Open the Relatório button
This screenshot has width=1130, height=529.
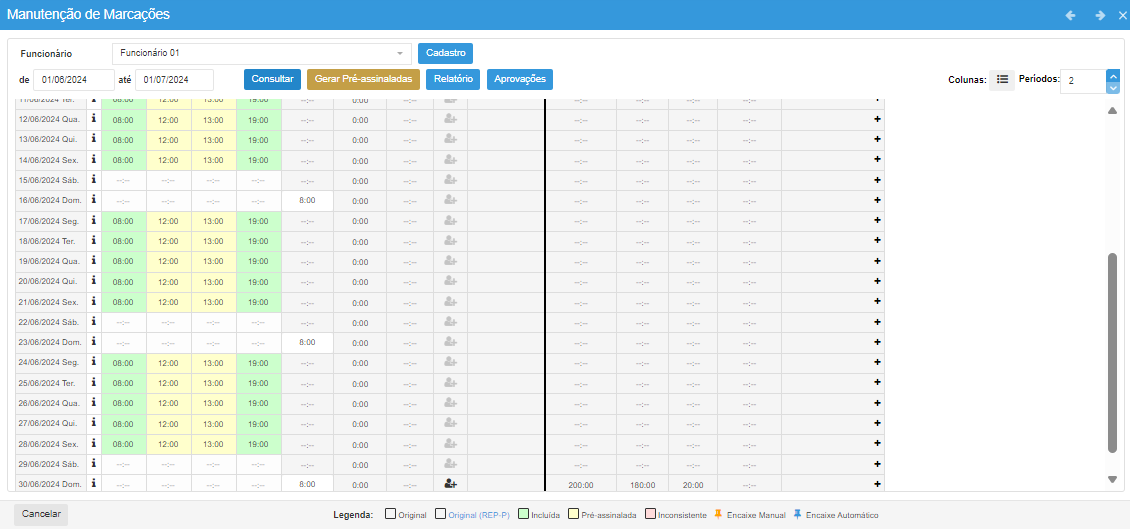tap(453, 79)
